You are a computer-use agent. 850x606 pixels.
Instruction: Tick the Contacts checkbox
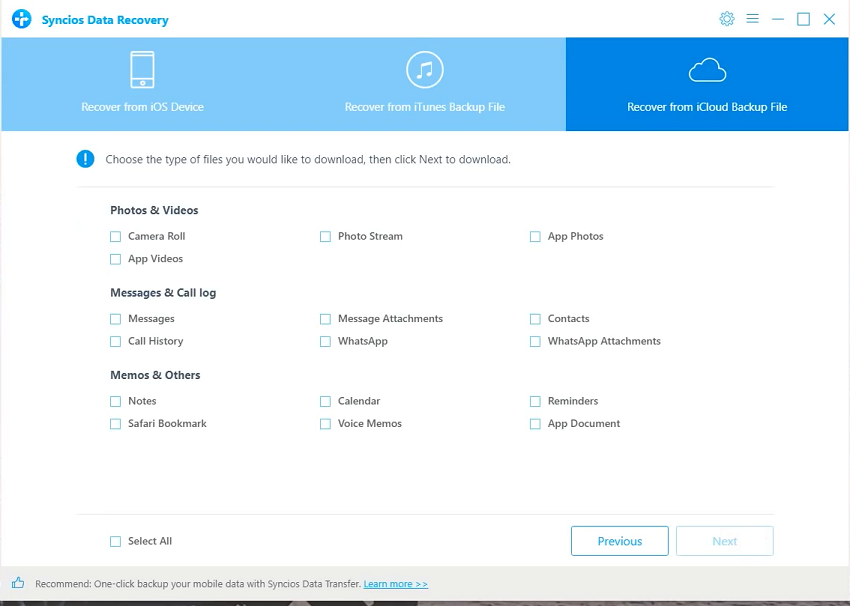535,319
